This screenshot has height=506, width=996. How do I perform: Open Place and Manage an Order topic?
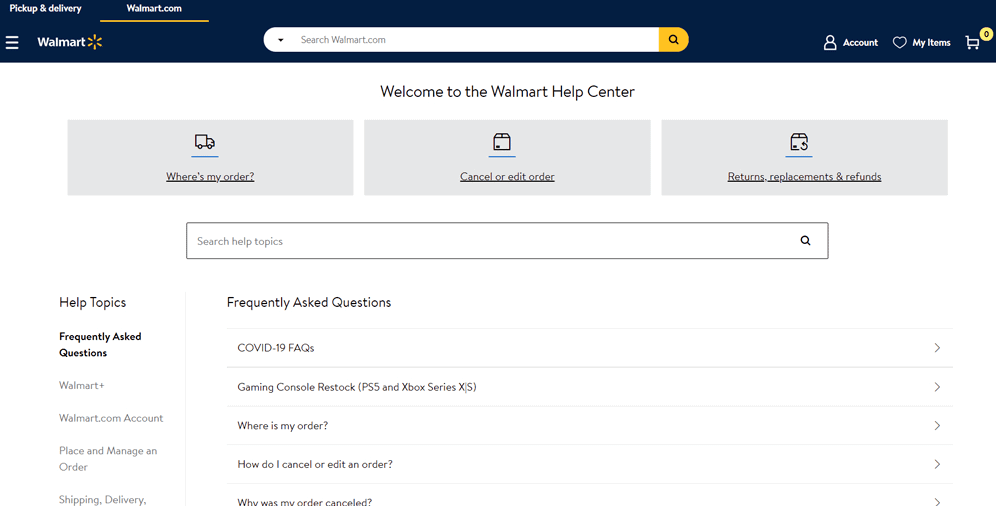(x=108, y=458)
